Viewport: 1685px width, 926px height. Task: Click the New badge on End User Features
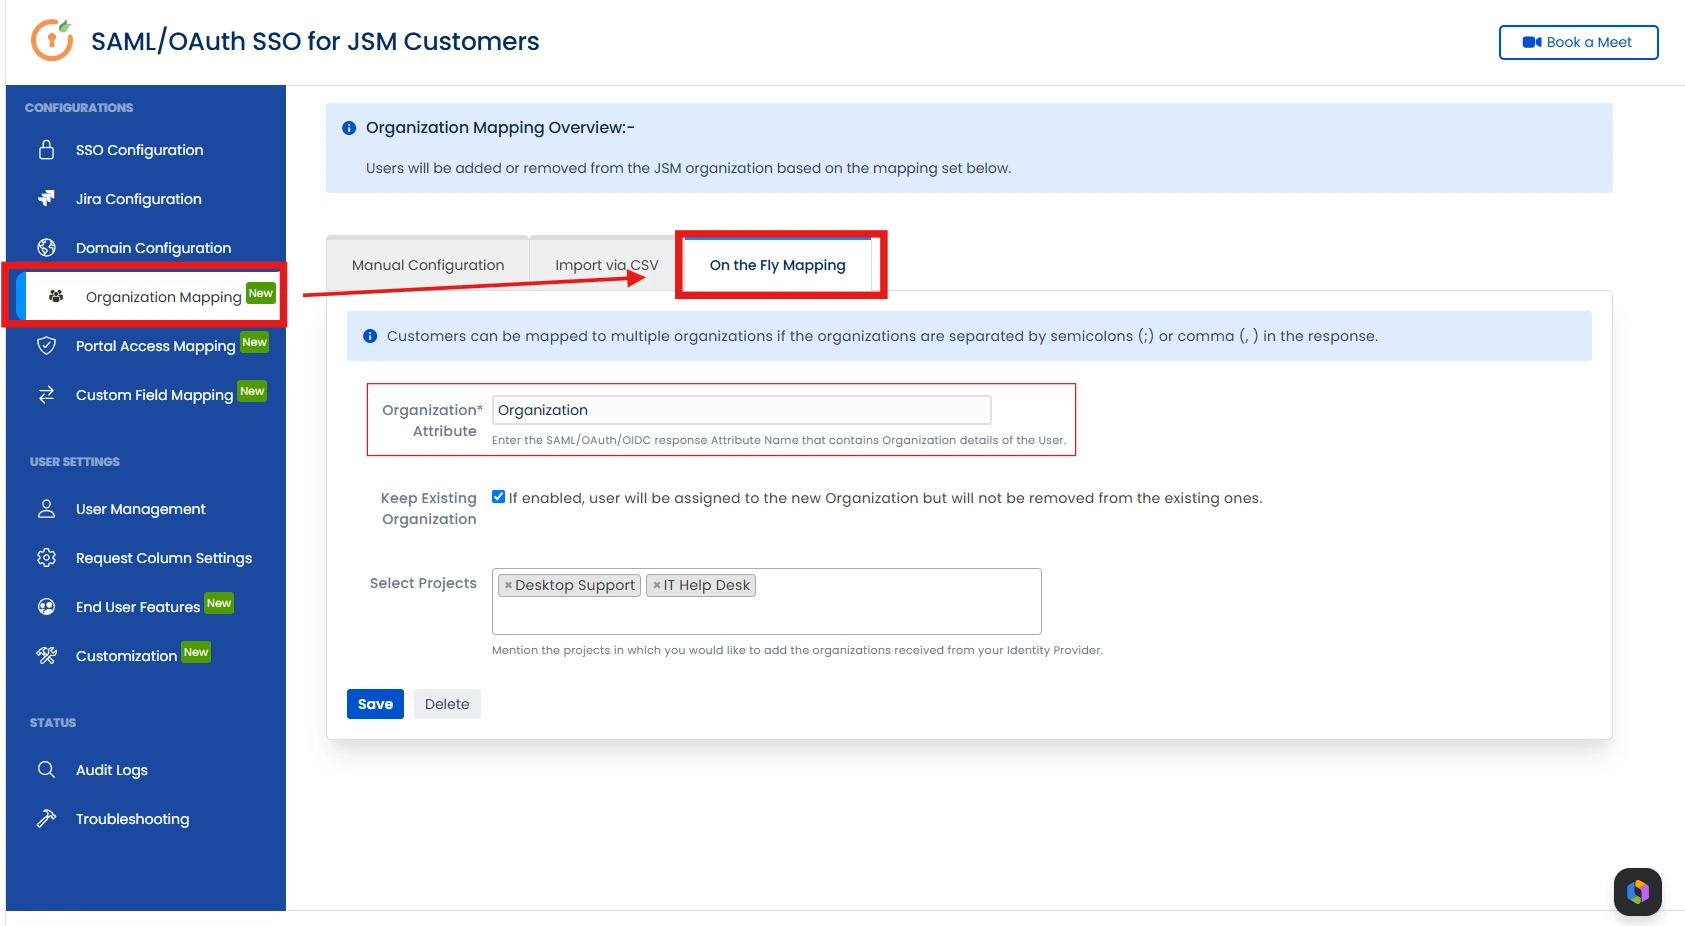coord(219,603)
